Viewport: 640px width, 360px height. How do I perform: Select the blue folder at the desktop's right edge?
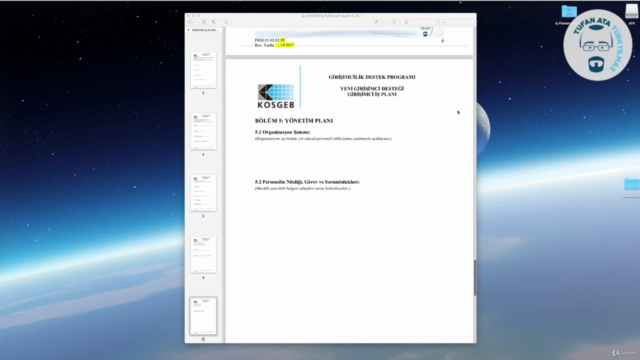pyautogui.click(x=632, y=184)
